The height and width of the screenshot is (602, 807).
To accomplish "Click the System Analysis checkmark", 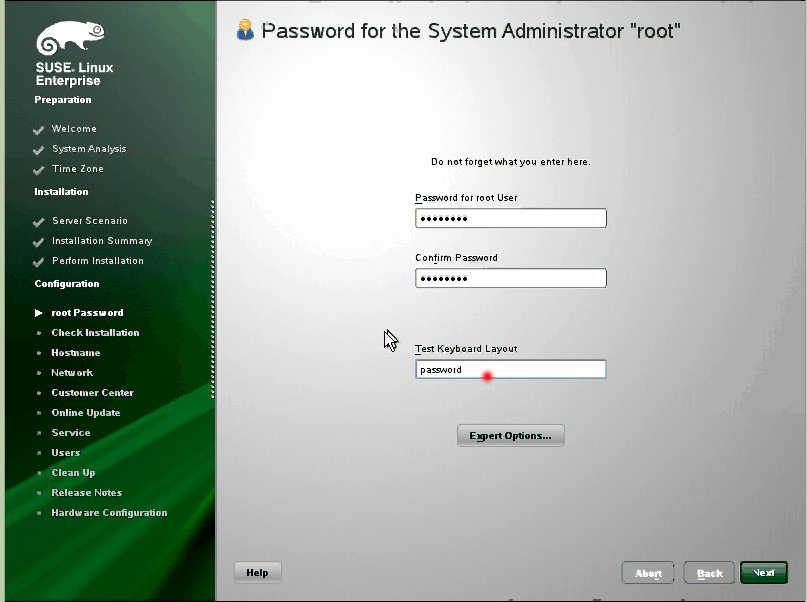I will [x=38, y=150].
